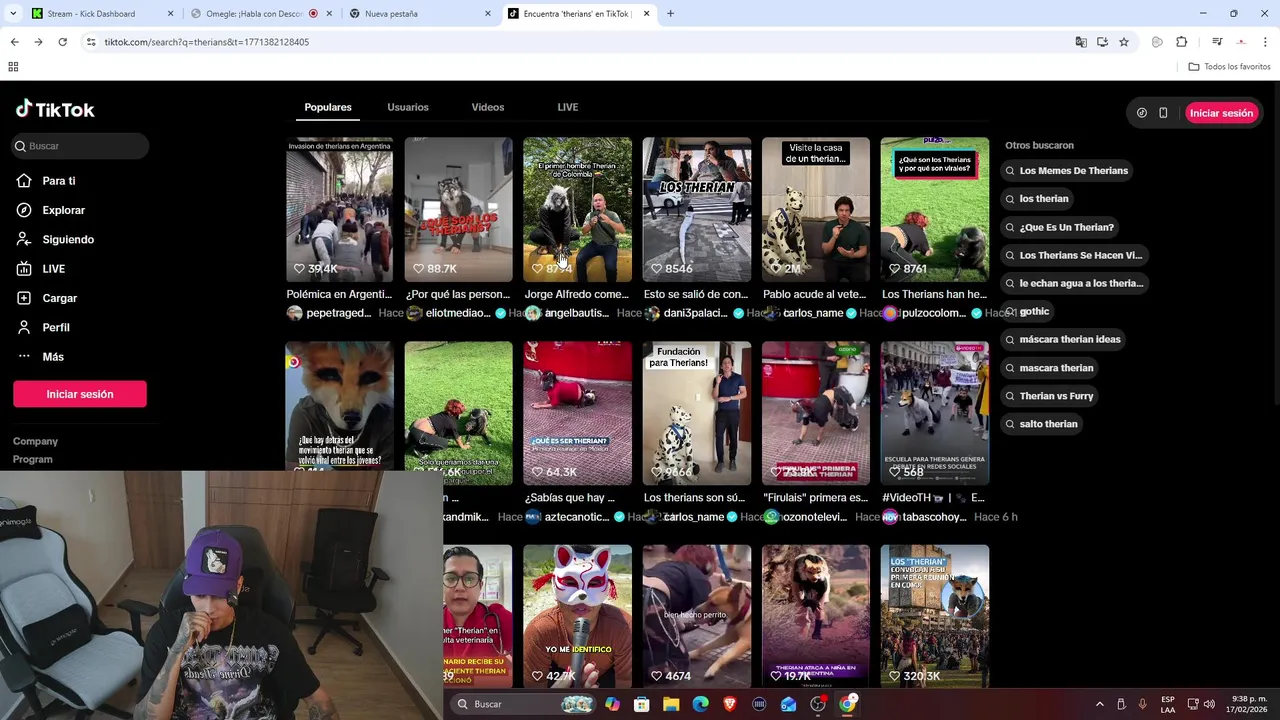Open the Program footer link
Screen dimensions: 1280x720
(x=33, y=459)
